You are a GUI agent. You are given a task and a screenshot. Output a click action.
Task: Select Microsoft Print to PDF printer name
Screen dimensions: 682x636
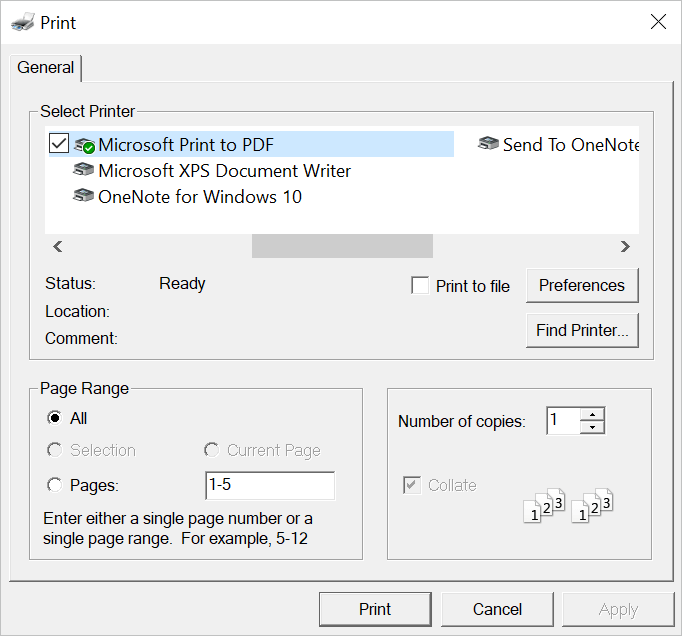point(186,145)
